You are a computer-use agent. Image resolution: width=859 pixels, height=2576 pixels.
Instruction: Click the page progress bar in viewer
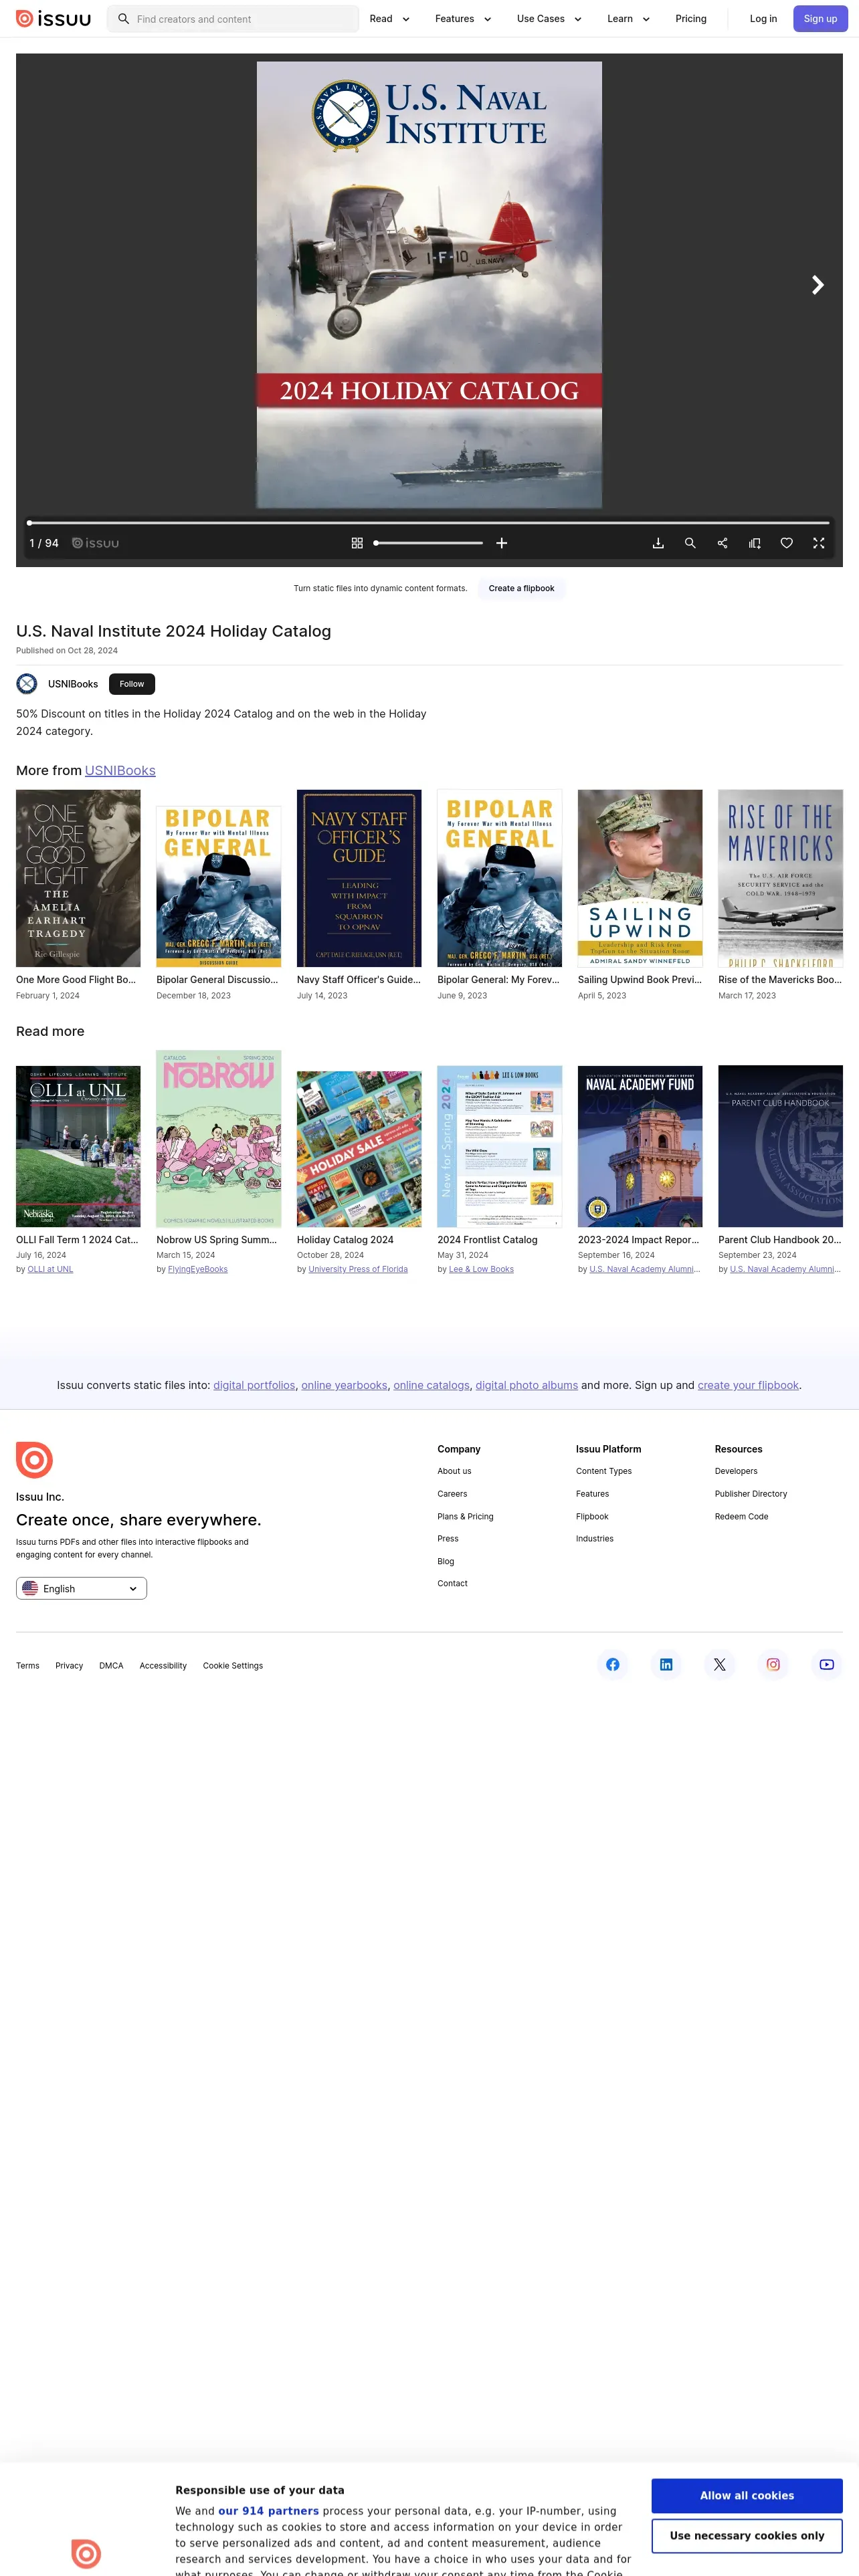pyautogui.click(x=429, y=522)
